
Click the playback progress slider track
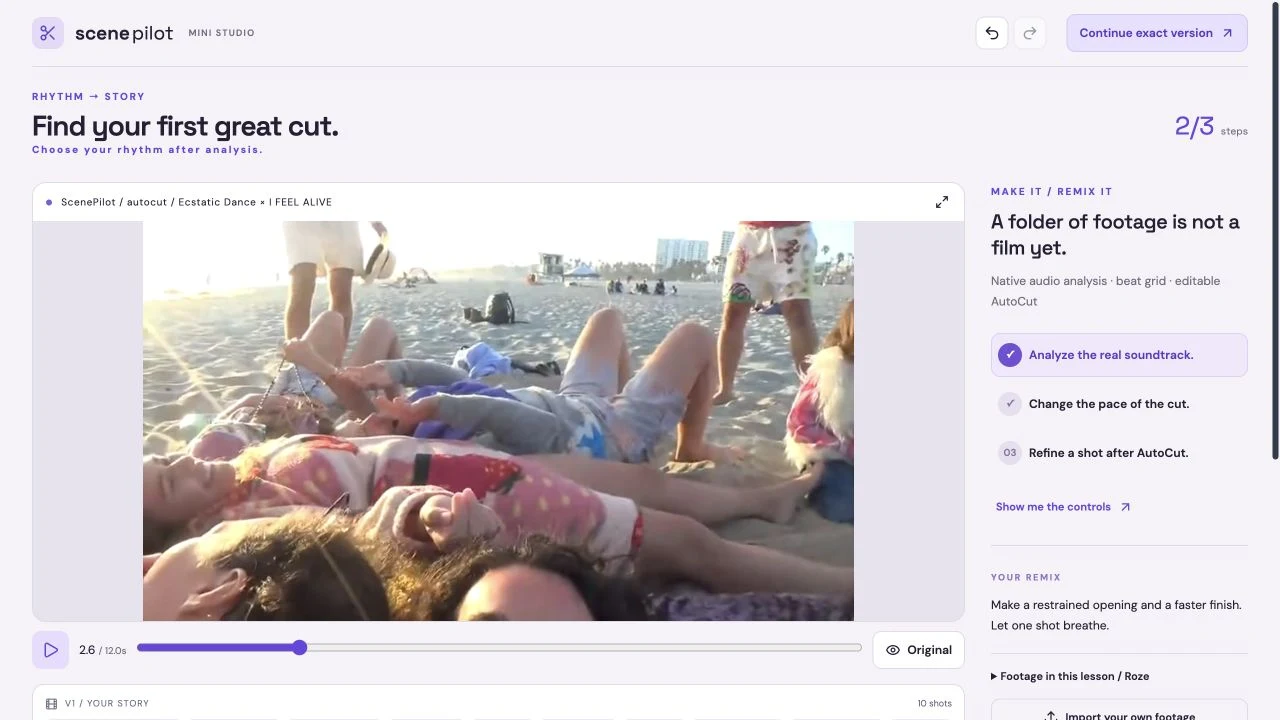coord(499,648)
